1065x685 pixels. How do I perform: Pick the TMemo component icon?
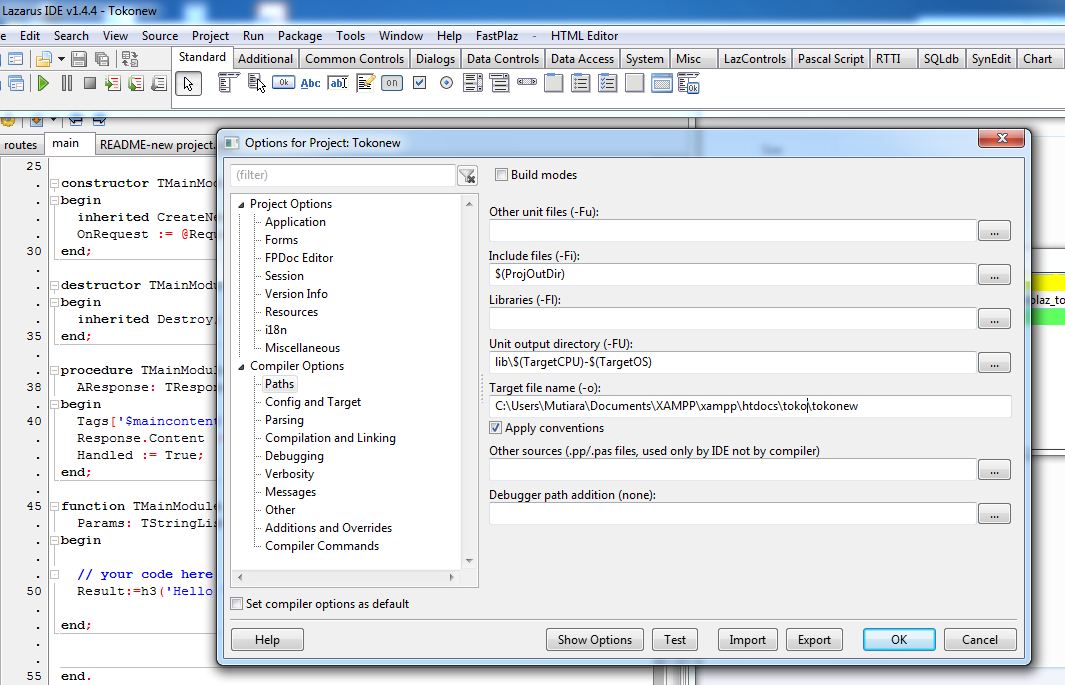click(365, 83)
